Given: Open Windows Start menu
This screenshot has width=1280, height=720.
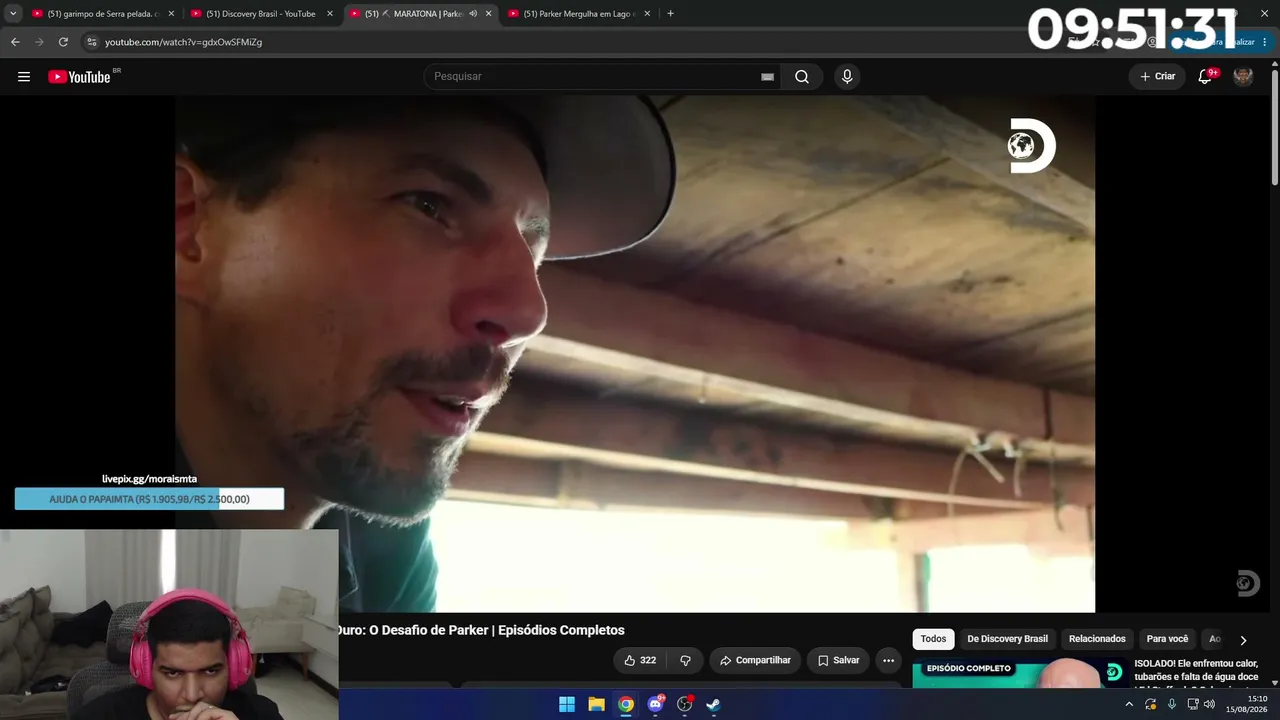Looking at the screenshot, I should 567,704.
